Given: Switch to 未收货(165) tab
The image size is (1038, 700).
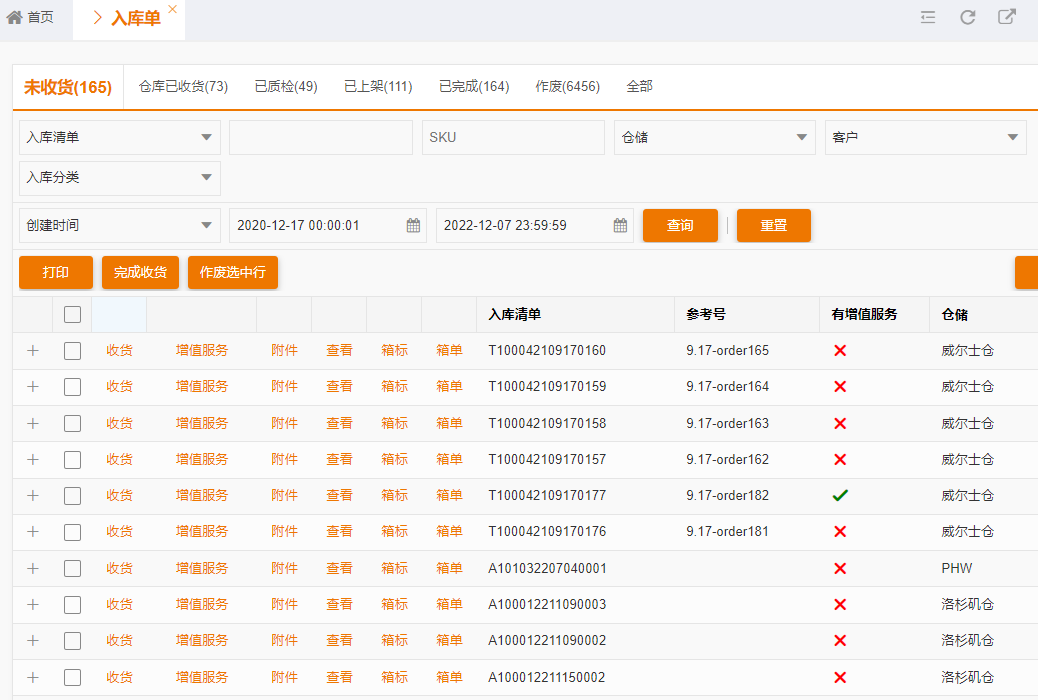Looking at the screenshot, I should (68, 87).
